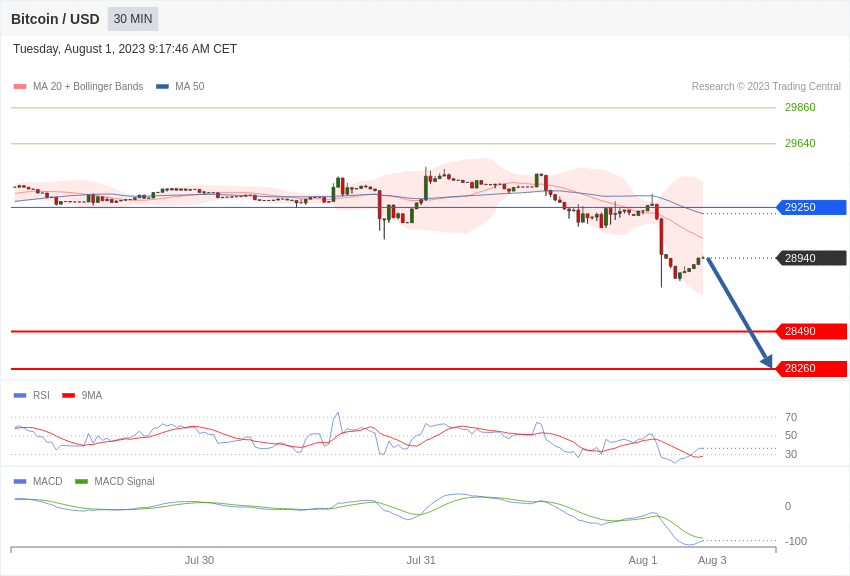Screen dimensions: 850x576
Task: Click the MA 20 + Bollinger Bands label
Action: [x=88, y=86]
